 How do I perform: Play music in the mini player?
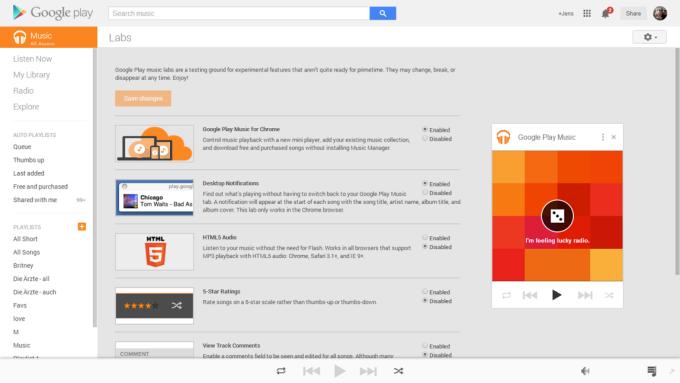pos(557,295)
